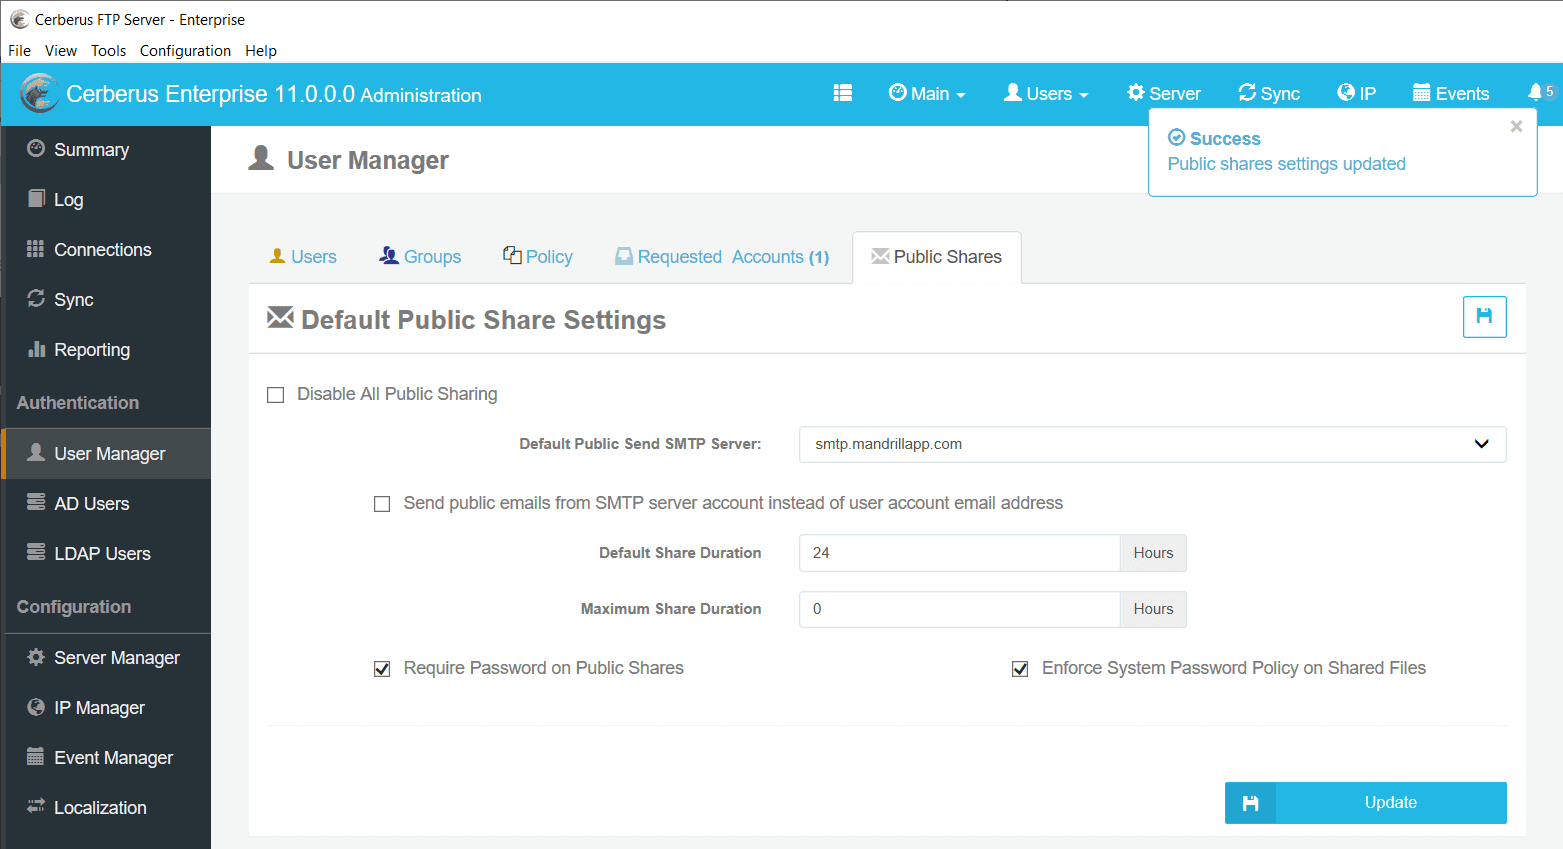The width and height of the screenshot is (1563, 849).
Task: Switch to the Users tab
Action: [303, 257]
